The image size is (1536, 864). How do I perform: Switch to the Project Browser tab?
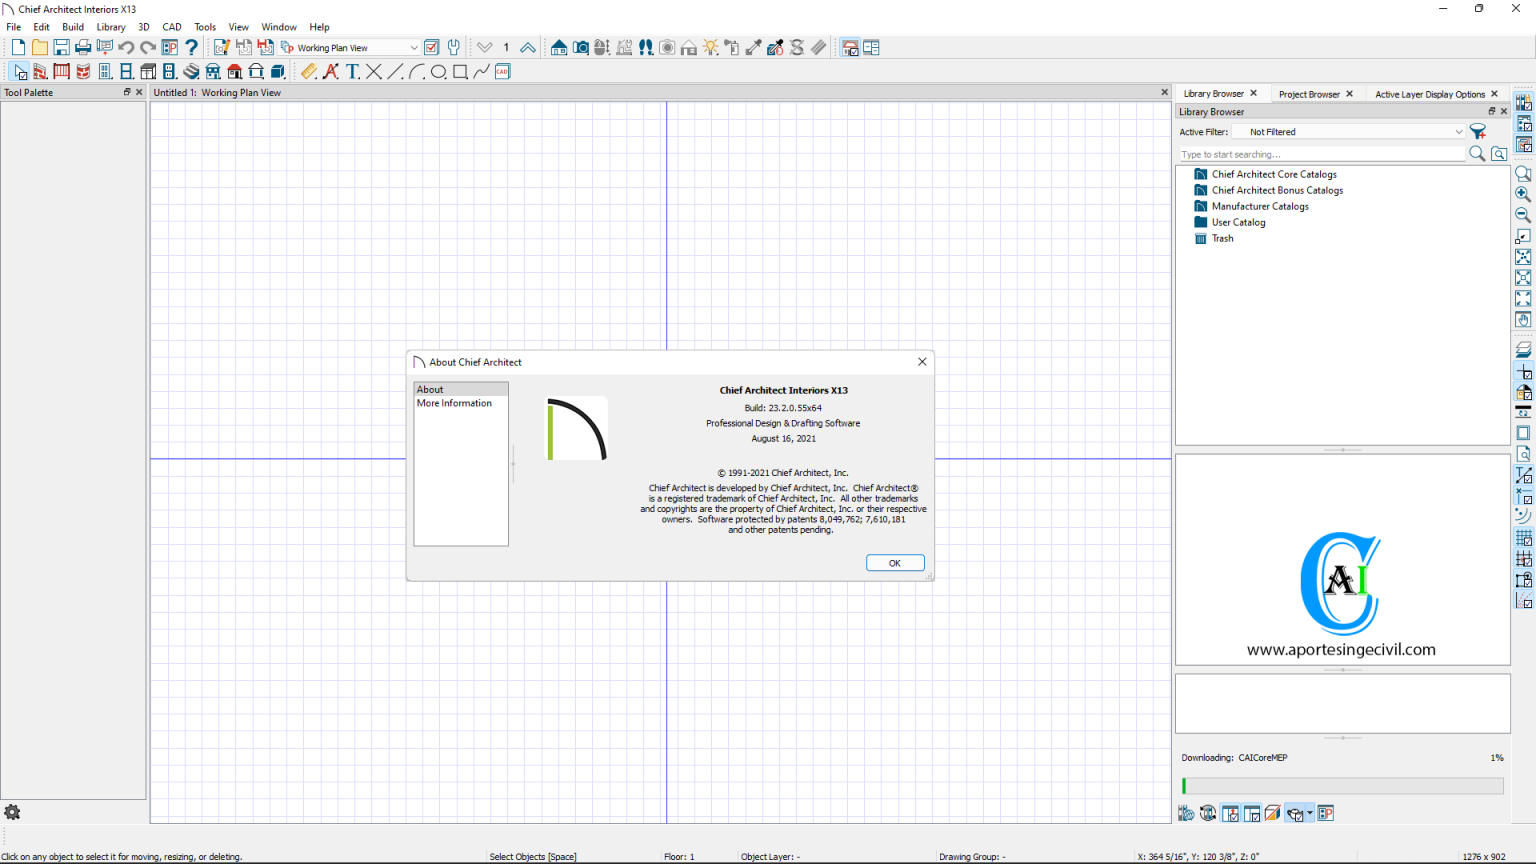1310,93
